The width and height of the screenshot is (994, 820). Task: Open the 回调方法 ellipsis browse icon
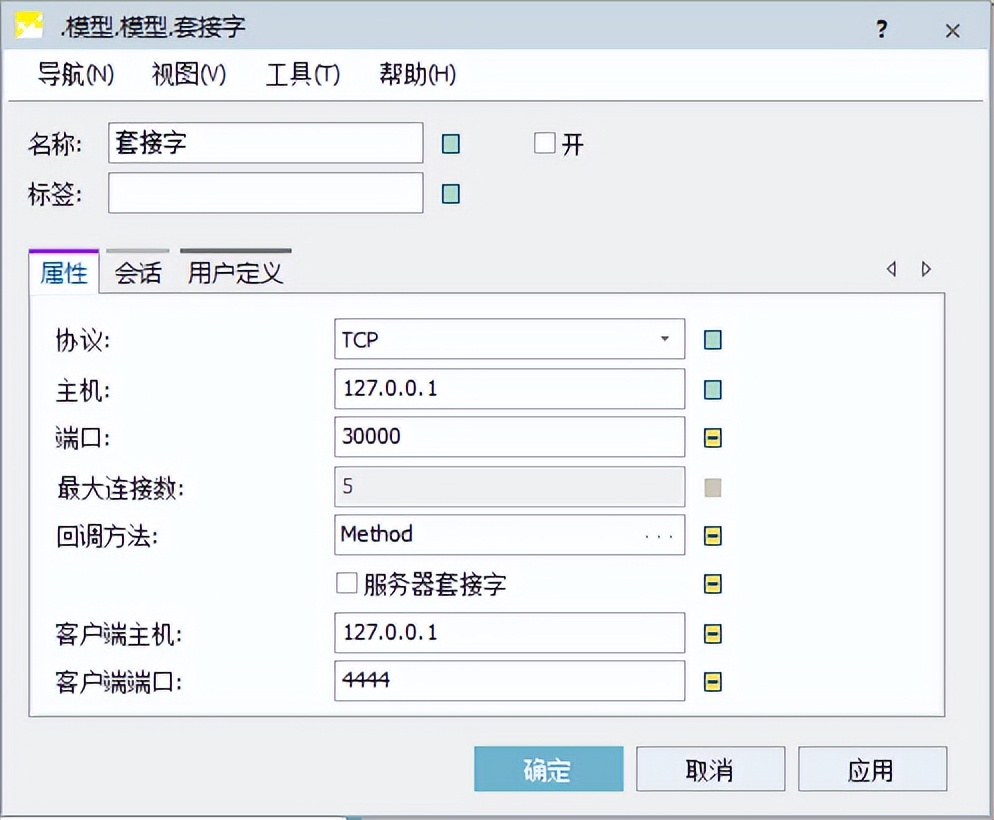(x=659, y=536)
